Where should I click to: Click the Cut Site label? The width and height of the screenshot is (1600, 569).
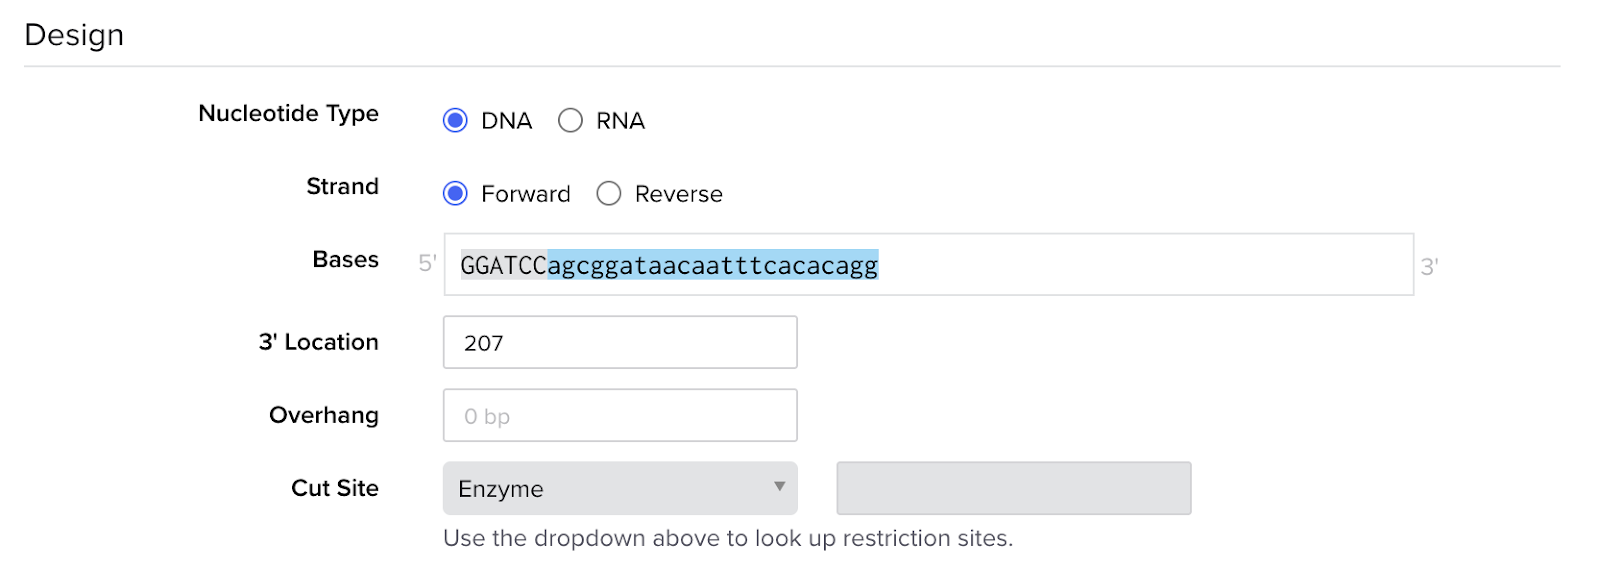[x=334, y=488]
